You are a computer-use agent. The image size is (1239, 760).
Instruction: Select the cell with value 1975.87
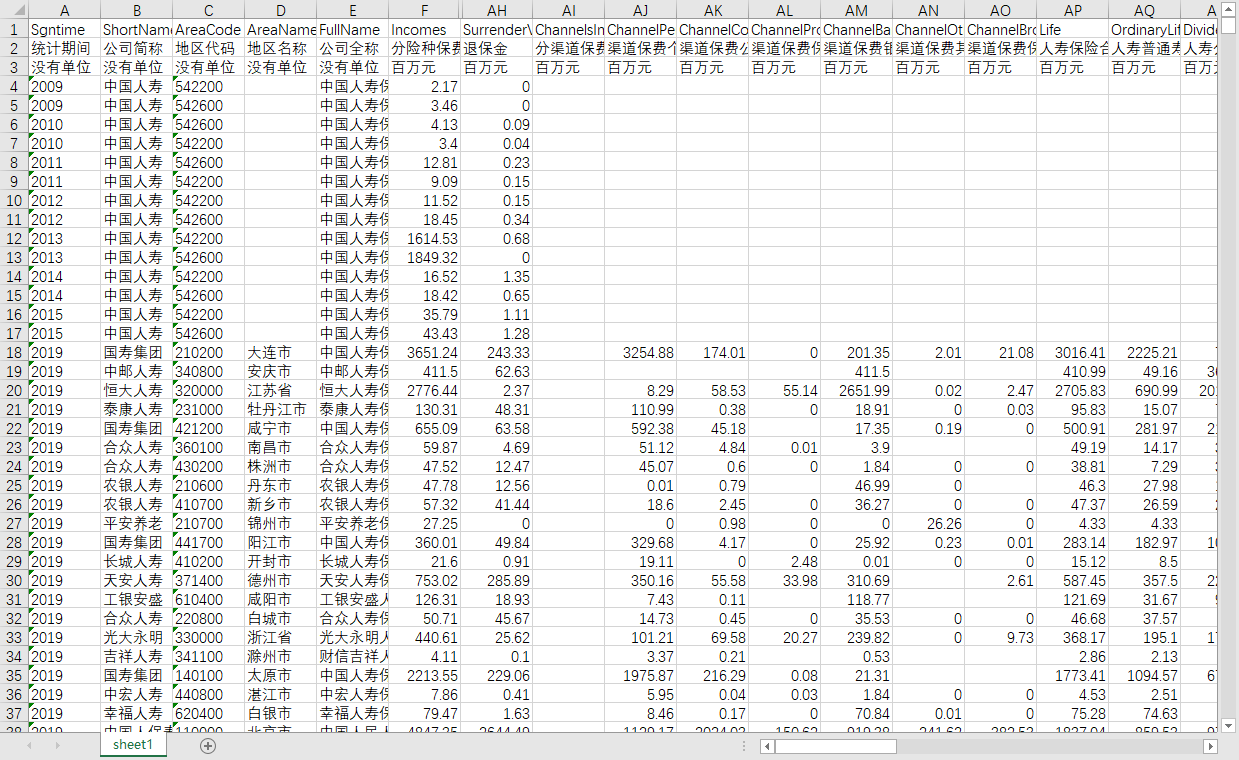pyautogui.click(x=641, y=675)
